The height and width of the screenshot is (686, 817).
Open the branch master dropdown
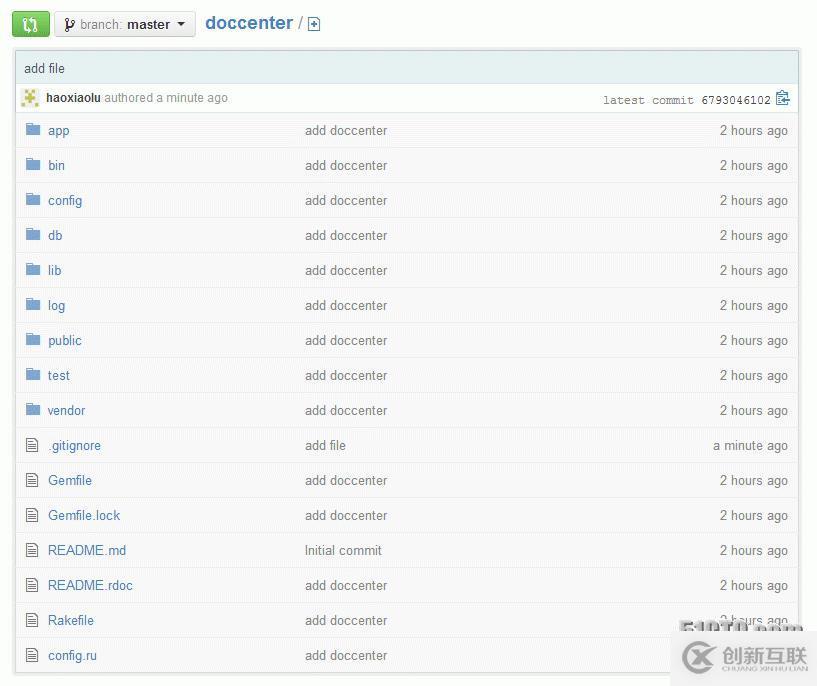[x=125, y=24]
